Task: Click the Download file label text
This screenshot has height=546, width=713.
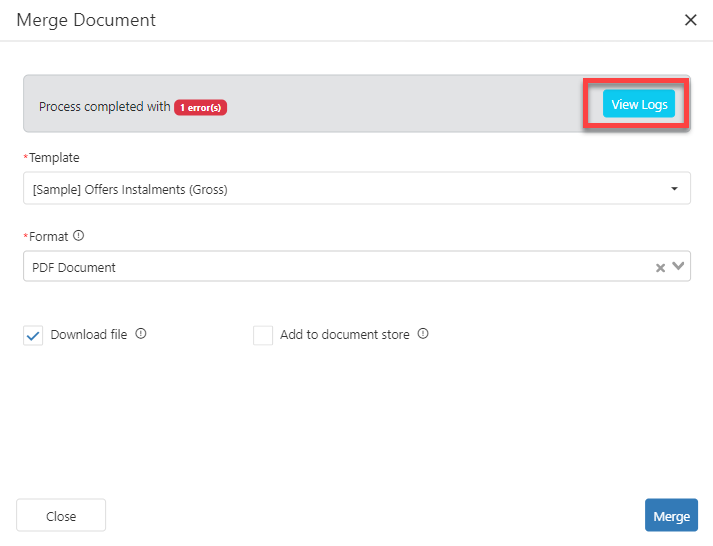Action: coord(89,335)
